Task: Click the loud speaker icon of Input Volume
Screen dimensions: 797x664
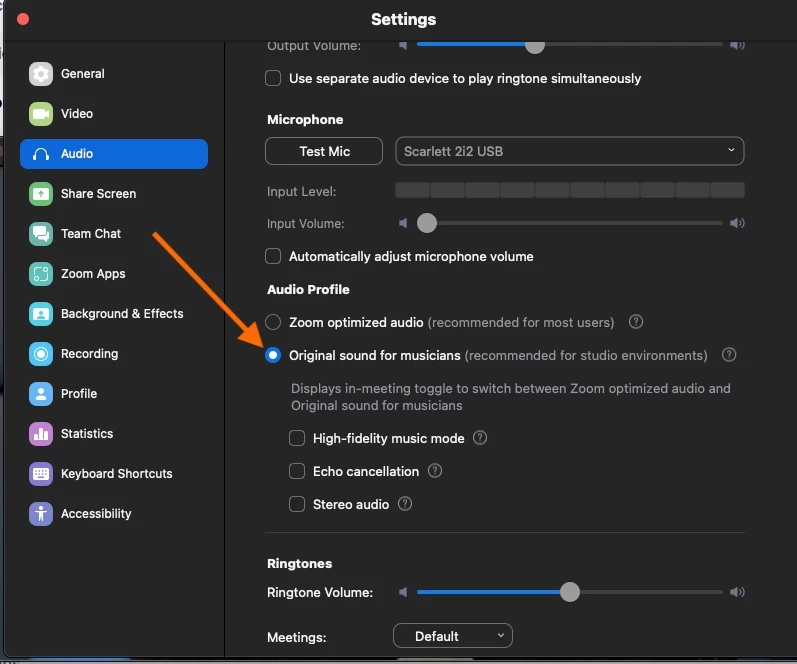Action: pyautogui.click(x=737, y=223)
